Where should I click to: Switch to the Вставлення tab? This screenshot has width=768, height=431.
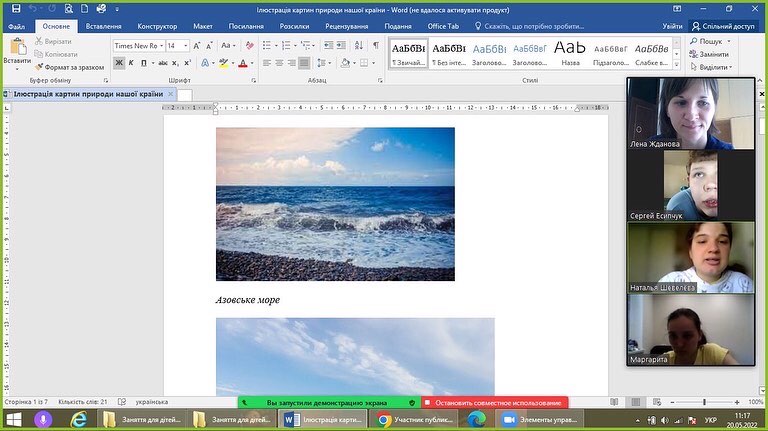103,26
